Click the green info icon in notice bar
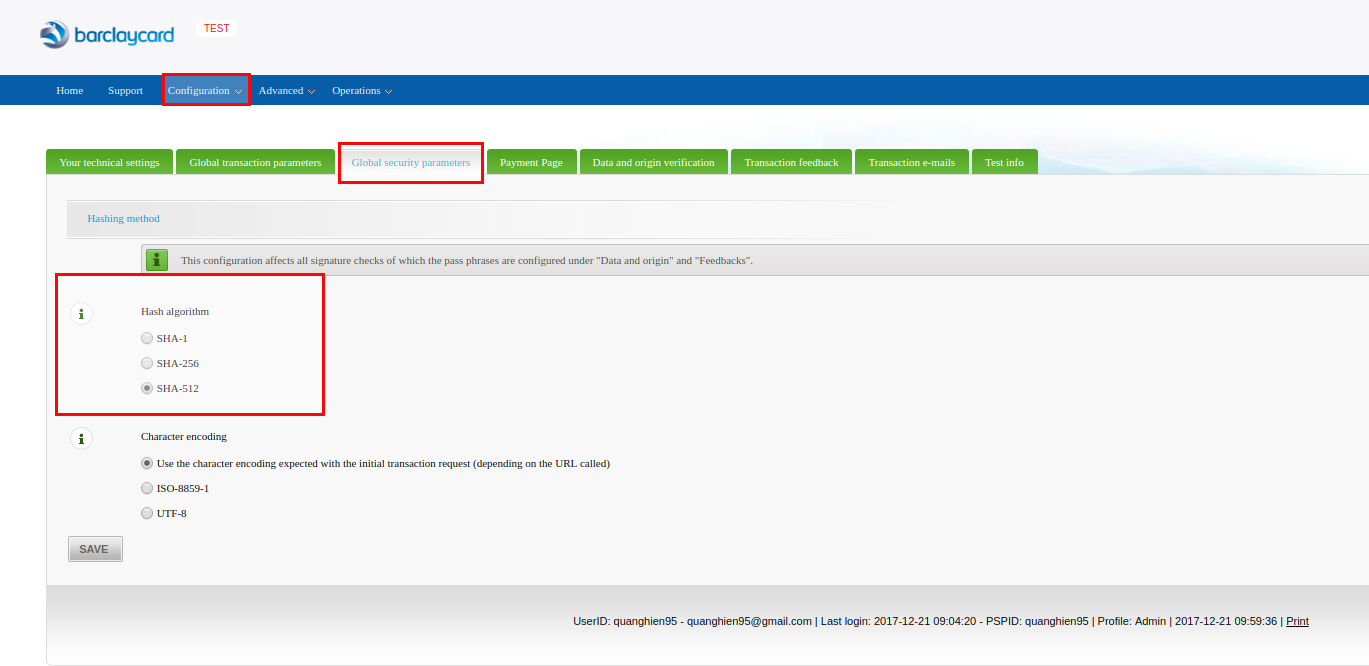Image resolution: width=1369 pixels, height=666 pixels. tap(157, 260)
